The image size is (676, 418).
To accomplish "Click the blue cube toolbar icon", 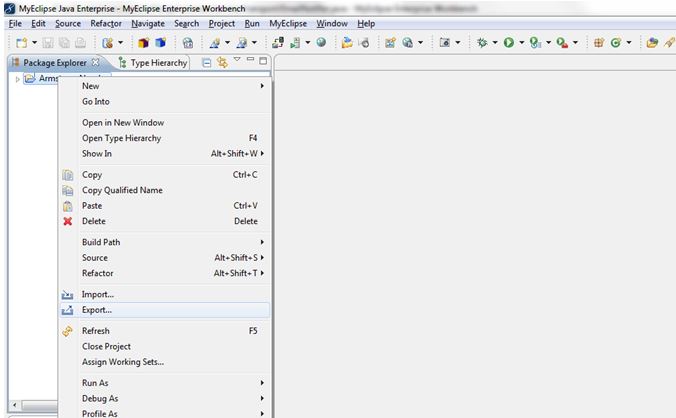I will (161, 43).
